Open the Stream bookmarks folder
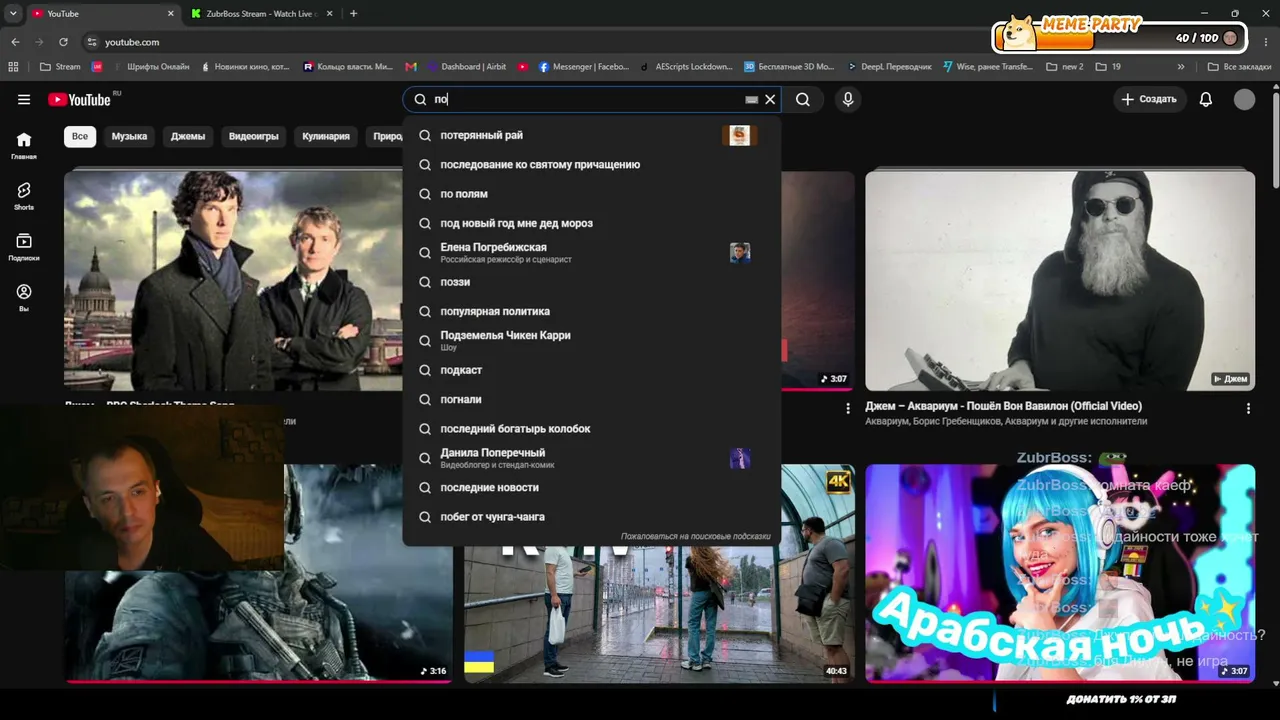 click(60, 67)
